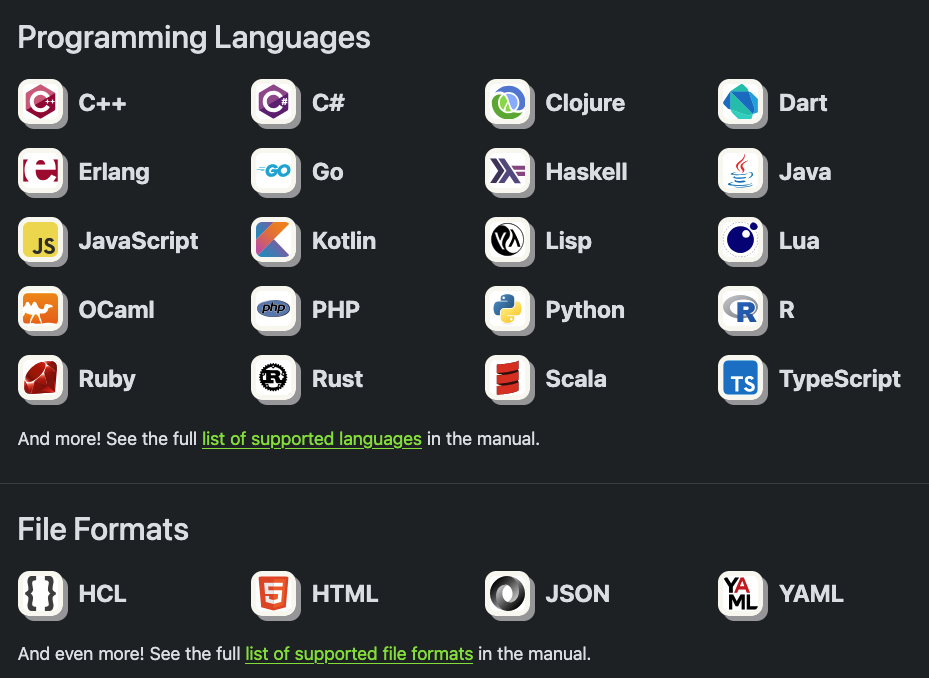
Task: Click the "File Formats" heading
Action: (x=103, y=529)
